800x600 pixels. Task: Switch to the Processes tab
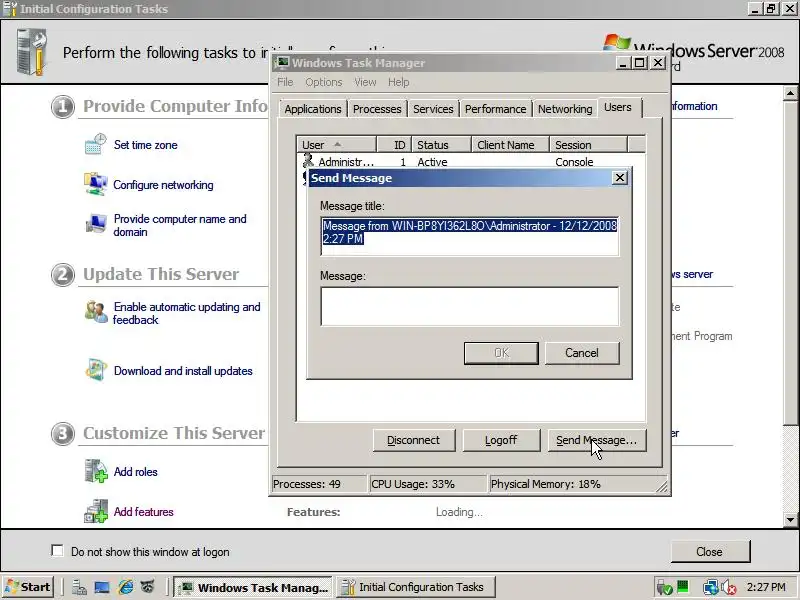click(x=377, y=109)
